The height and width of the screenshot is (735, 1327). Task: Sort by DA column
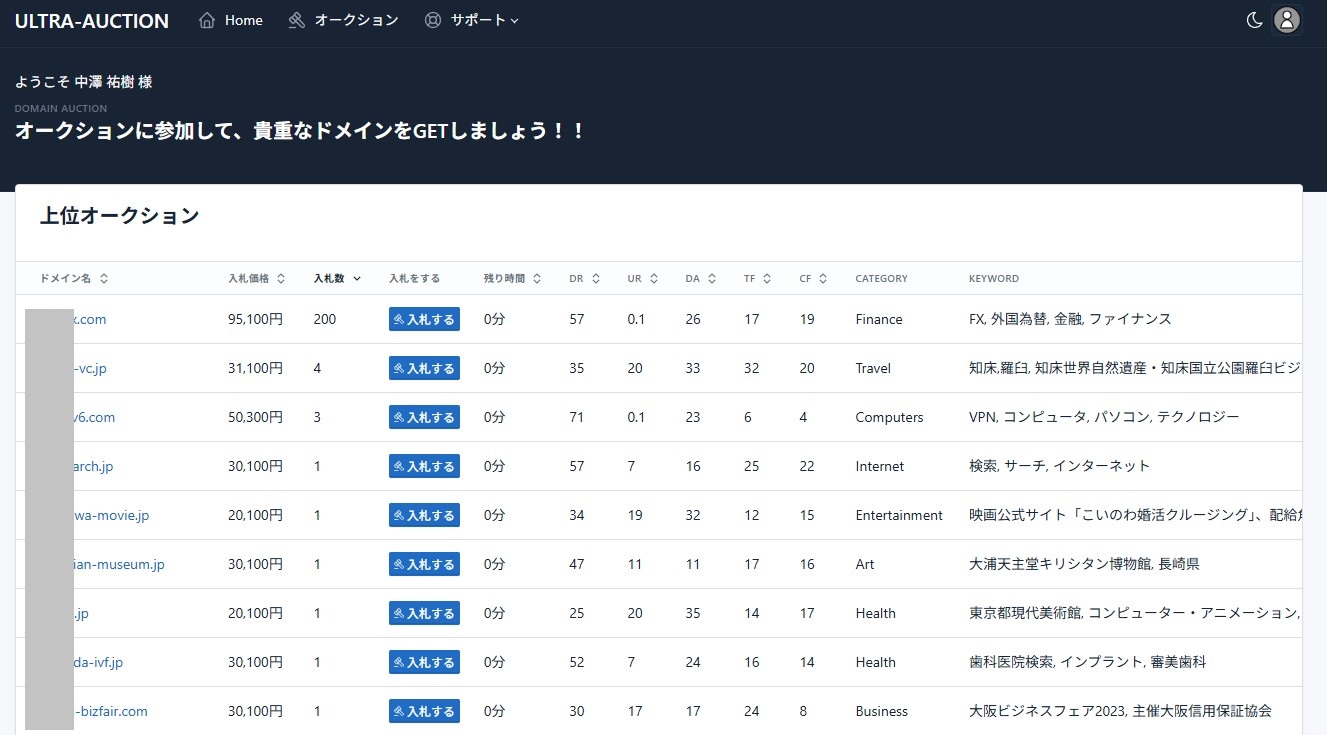[700, 279]
